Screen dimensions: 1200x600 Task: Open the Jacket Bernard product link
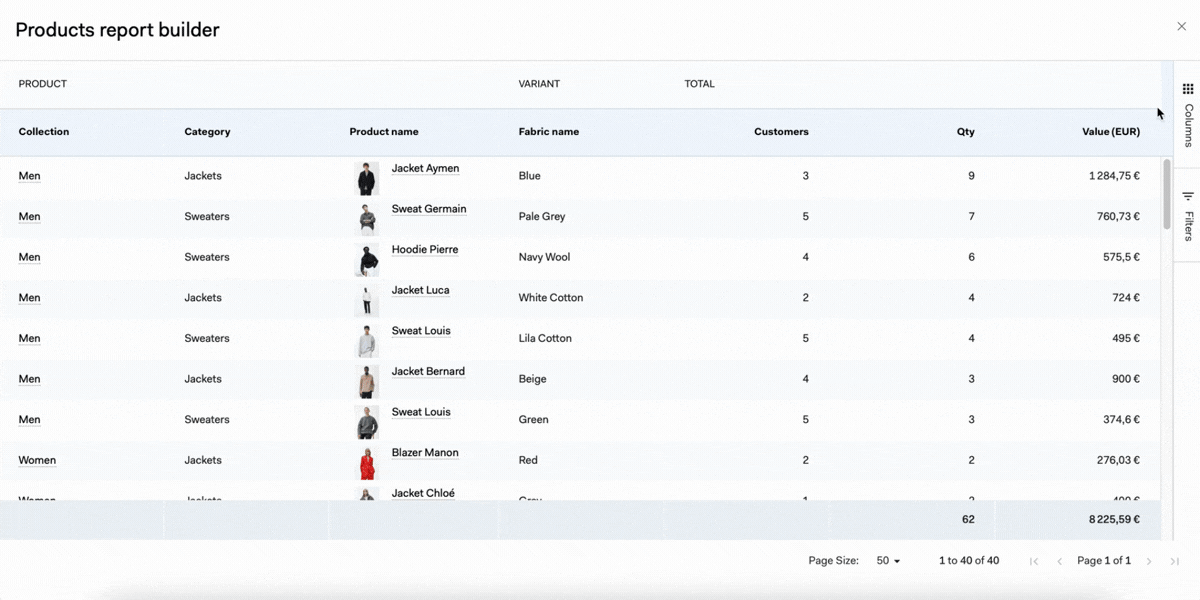pyautogui.click(x=428, y=371)
